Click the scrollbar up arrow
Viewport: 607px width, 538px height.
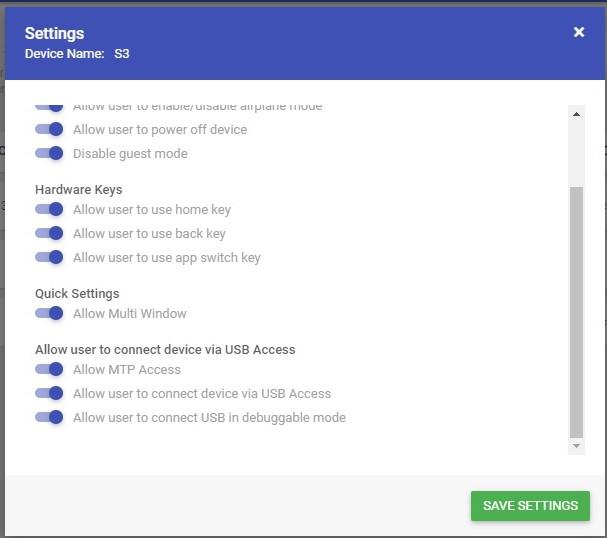coord(576,114)
